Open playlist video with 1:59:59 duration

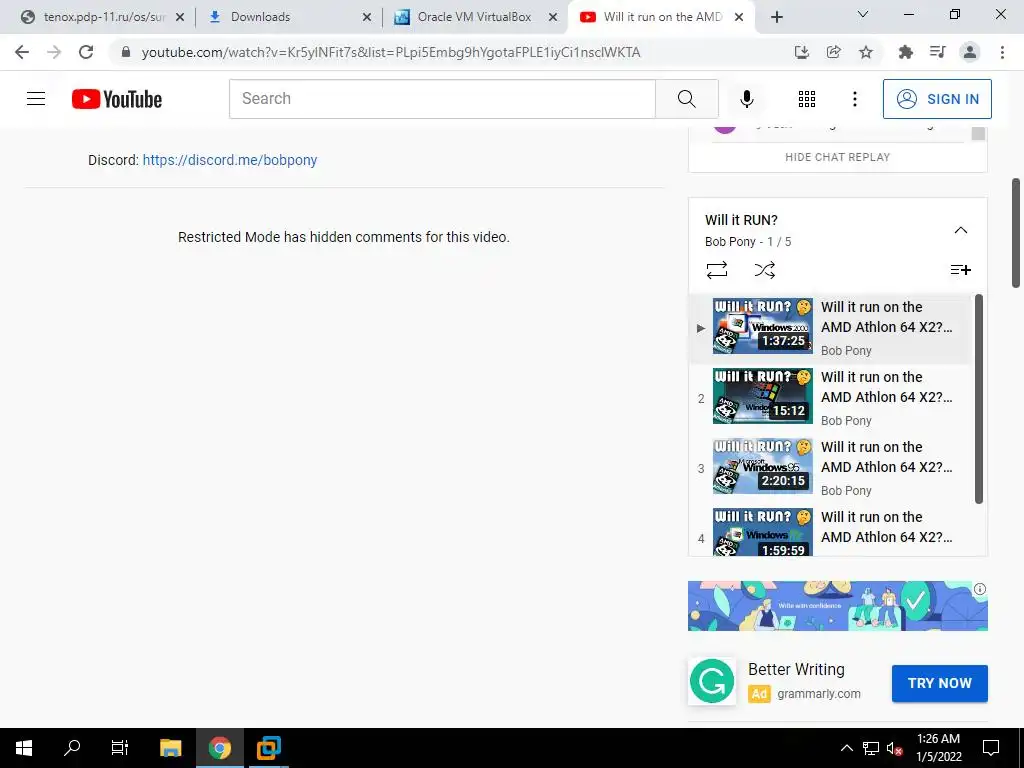click(x=763, y=532)
